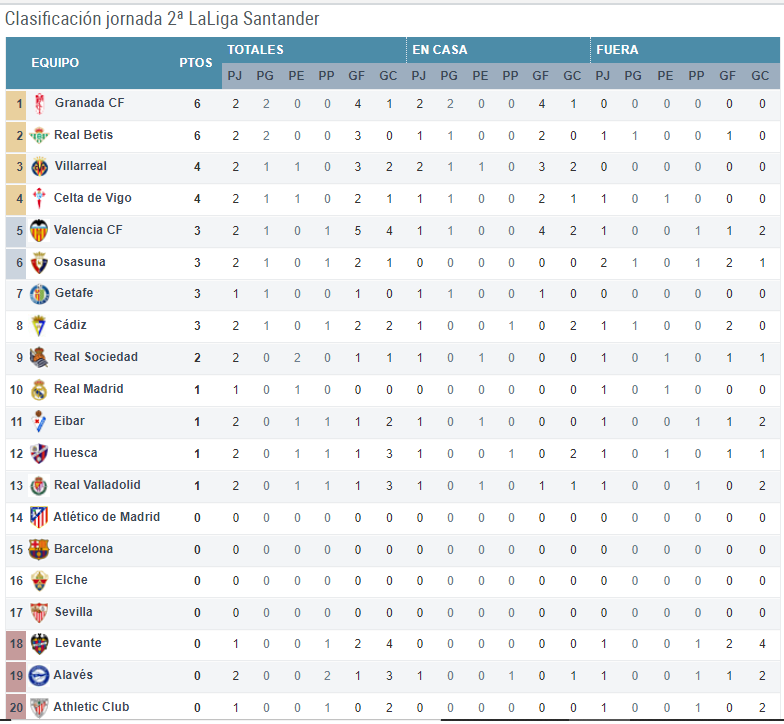This screenshot has height=724, width=784.
Task: Sort by the PTOS column header
Action: [196, 63]
